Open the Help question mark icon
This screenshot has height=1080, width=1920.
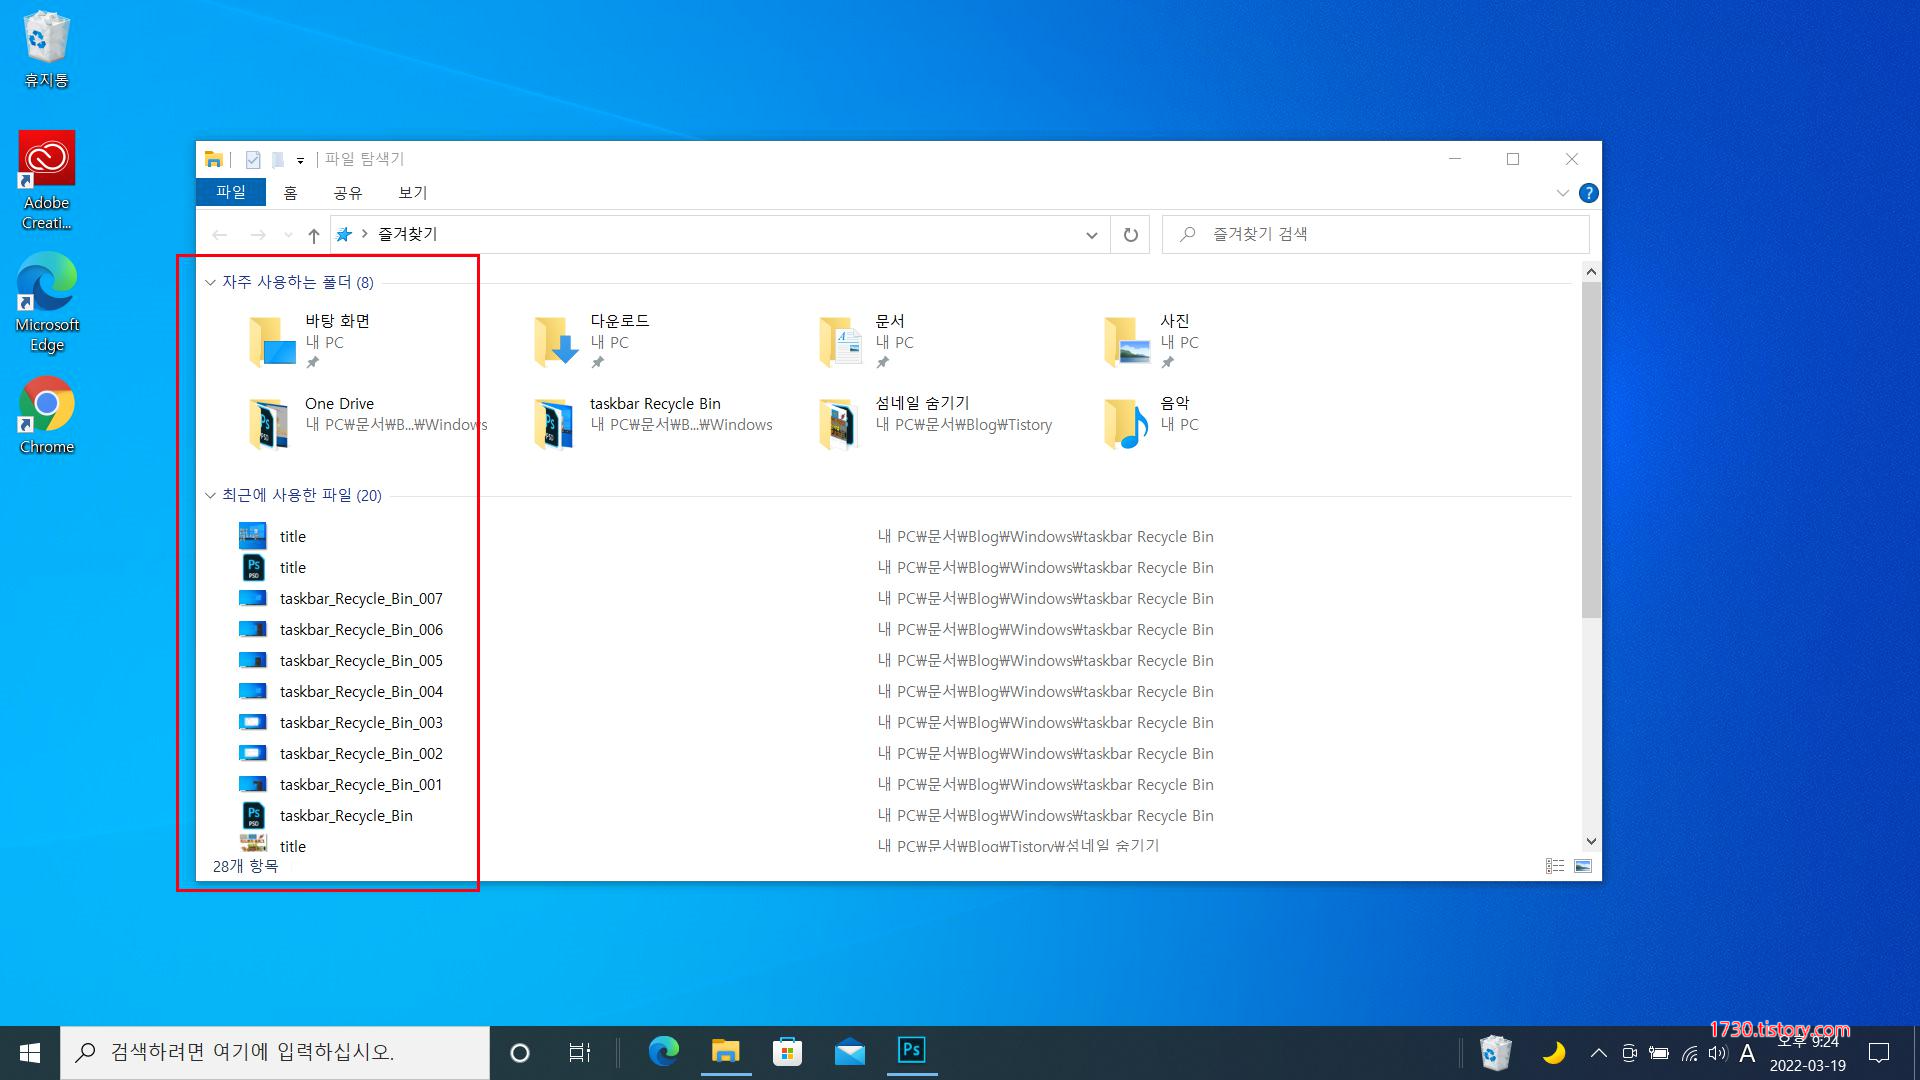coord(1588,193)
